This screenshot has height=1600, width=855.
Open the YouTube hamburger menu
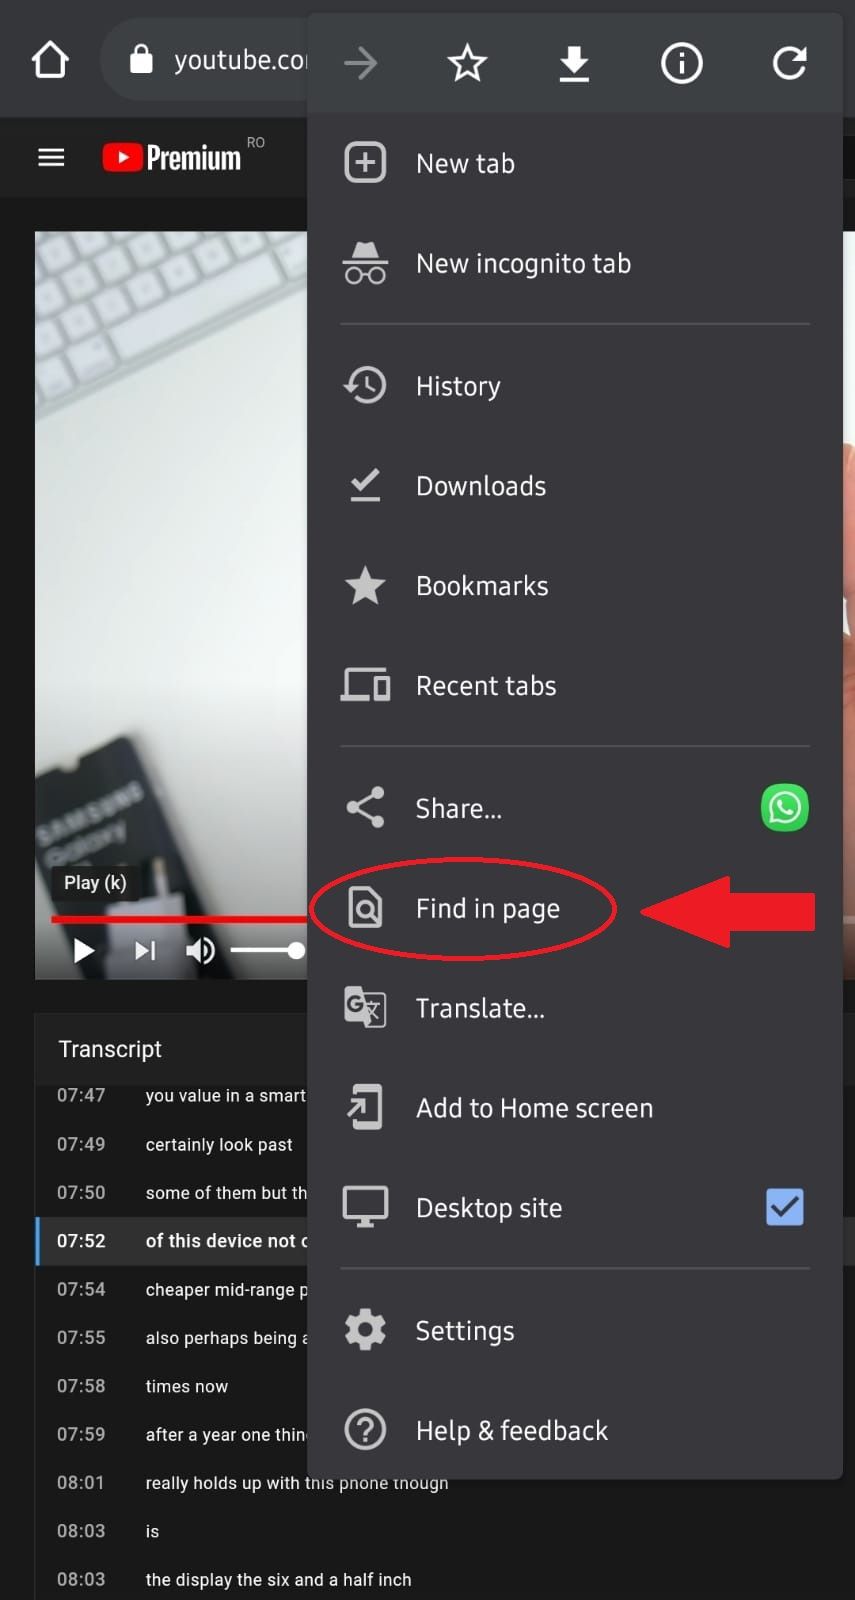[51, 158]
